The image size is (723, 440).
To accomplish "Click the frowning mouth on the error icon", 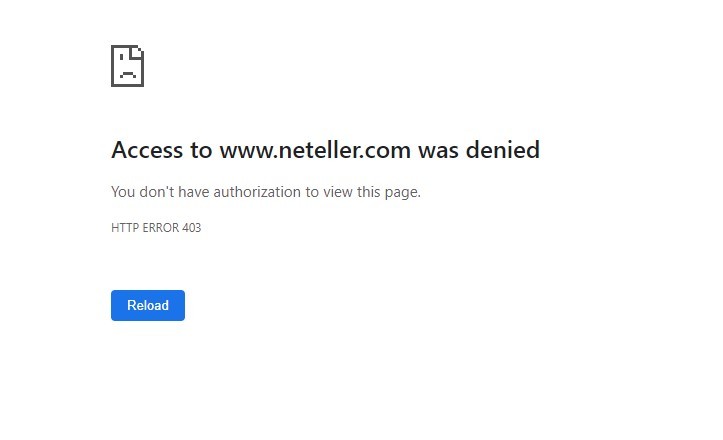I will 128,75.
